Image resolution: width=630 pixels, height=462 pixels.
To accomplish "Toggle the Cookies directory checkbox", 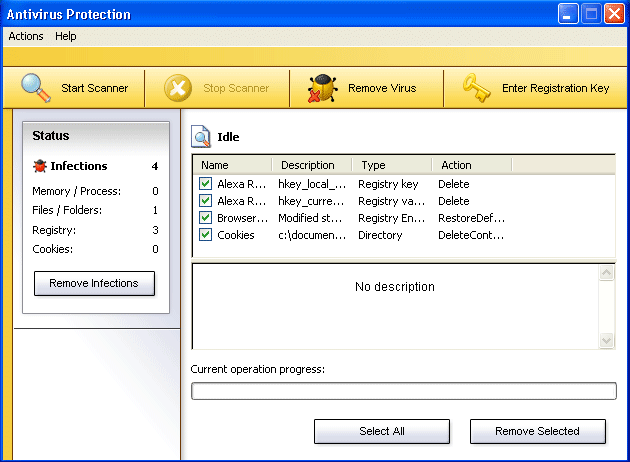I will (x=205, y=235).
